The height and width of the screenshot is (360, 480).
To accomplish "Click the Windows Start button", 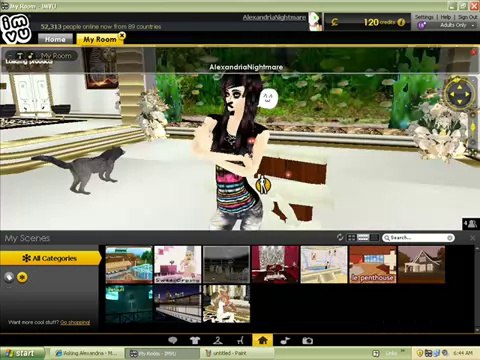I will click(22, 353).
